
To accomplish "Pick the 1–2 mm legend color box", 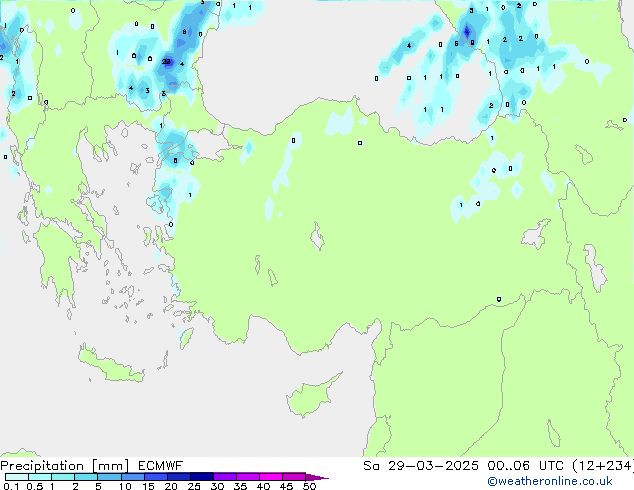I will [x=63, y=477].
